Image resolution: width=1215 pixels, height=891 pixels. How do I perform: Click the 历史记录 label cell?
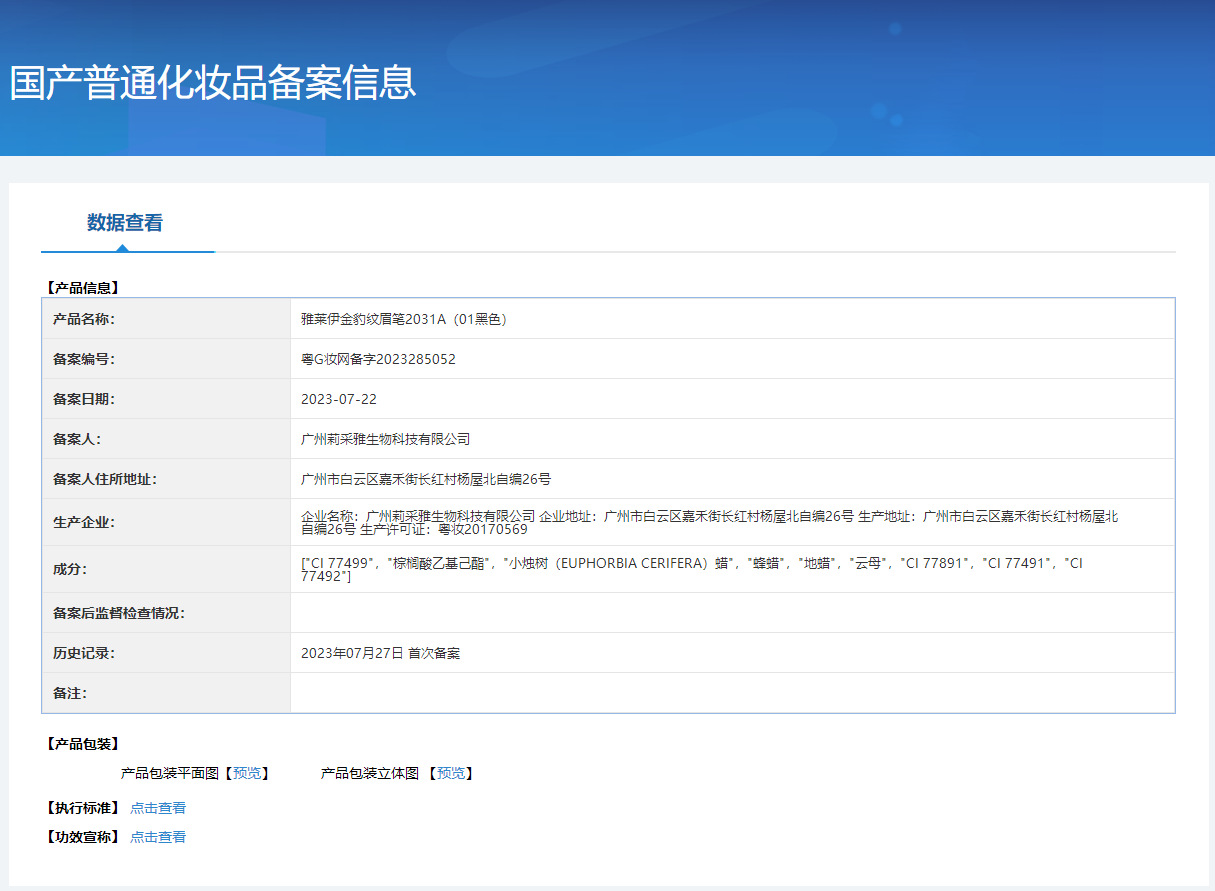(x=166, y=653)
